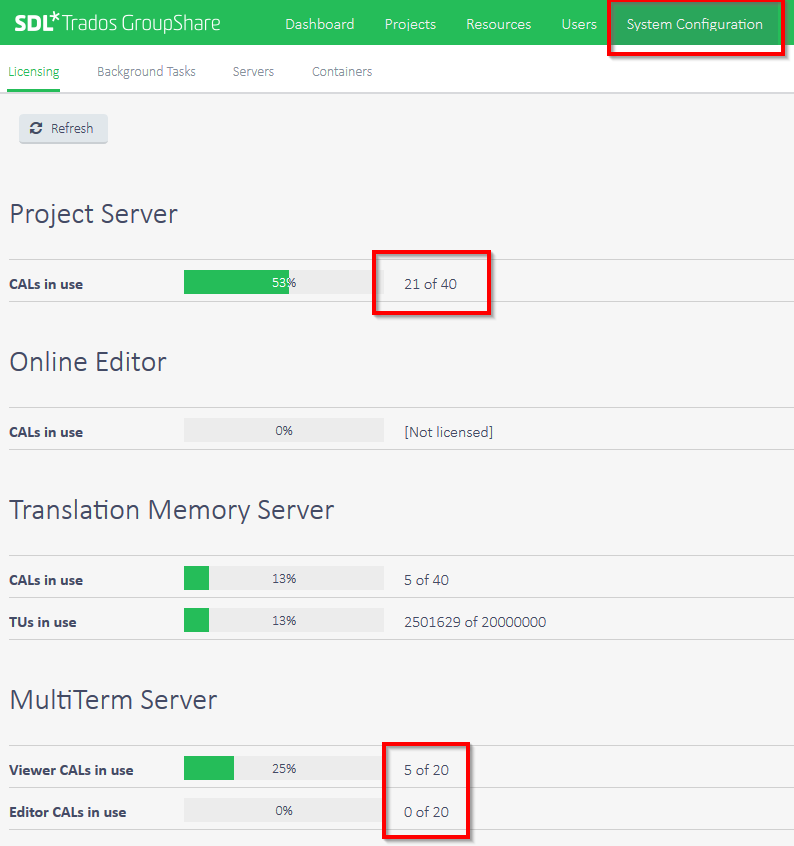The image size is (794, 846).
Task: Click the Refresh button
Action: coord(63,128)
